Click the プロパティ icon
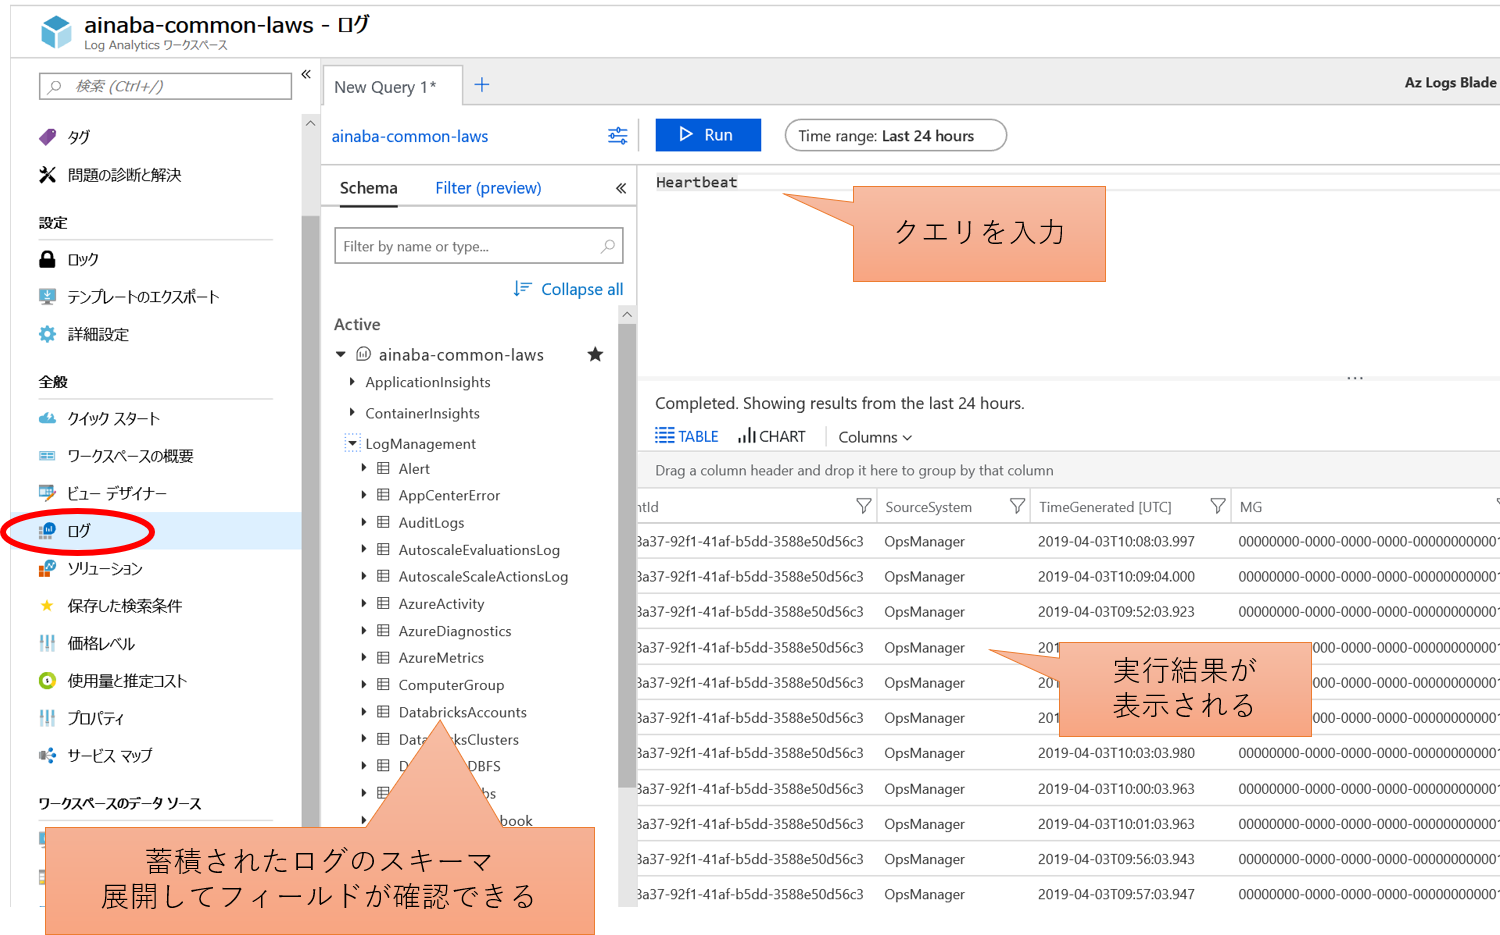The width and height of the screenshot is (1500, 935). pos(47,718)
